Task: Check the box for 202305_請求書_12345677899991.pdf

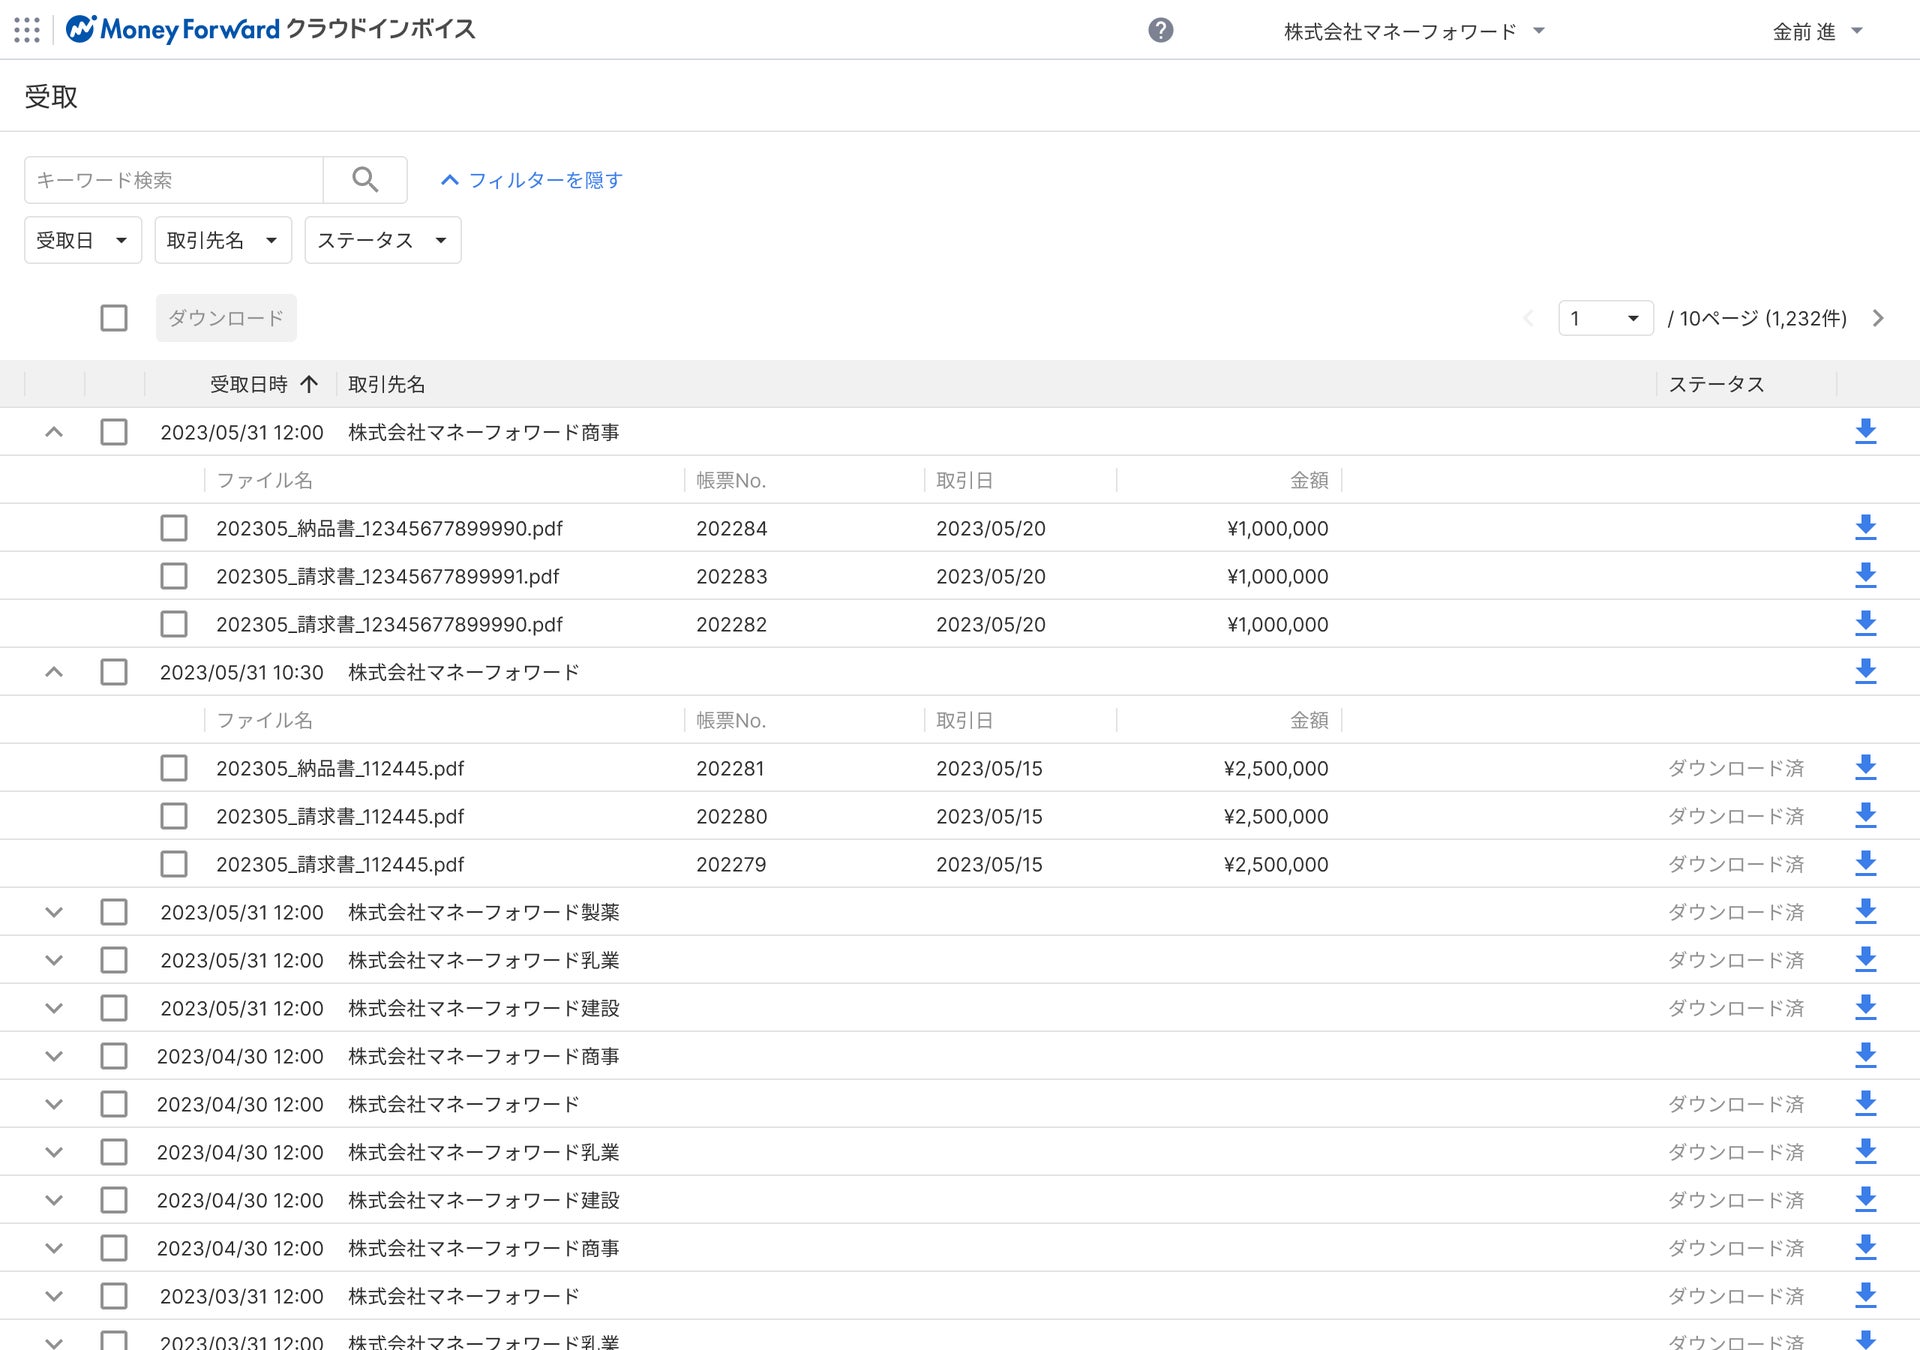Action: point(174,576)
